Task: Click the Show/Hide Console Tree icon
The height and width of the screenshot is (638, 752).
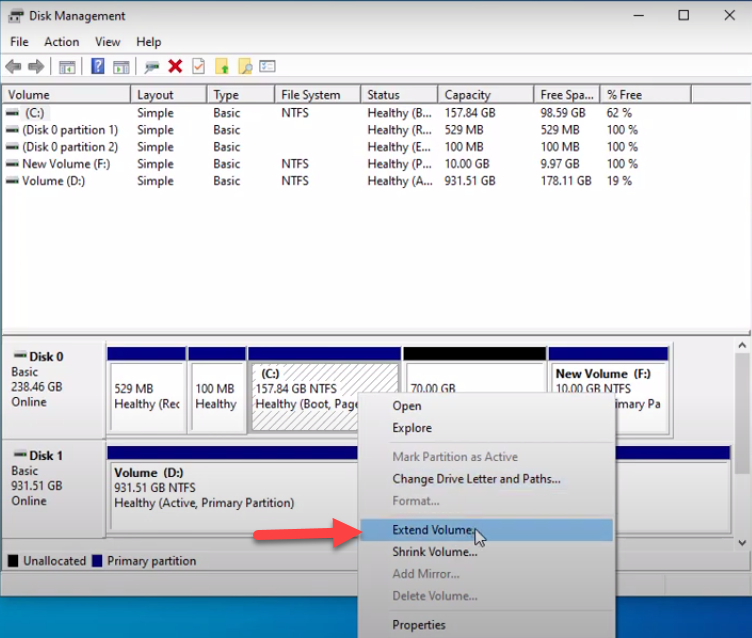Action: 67,67
